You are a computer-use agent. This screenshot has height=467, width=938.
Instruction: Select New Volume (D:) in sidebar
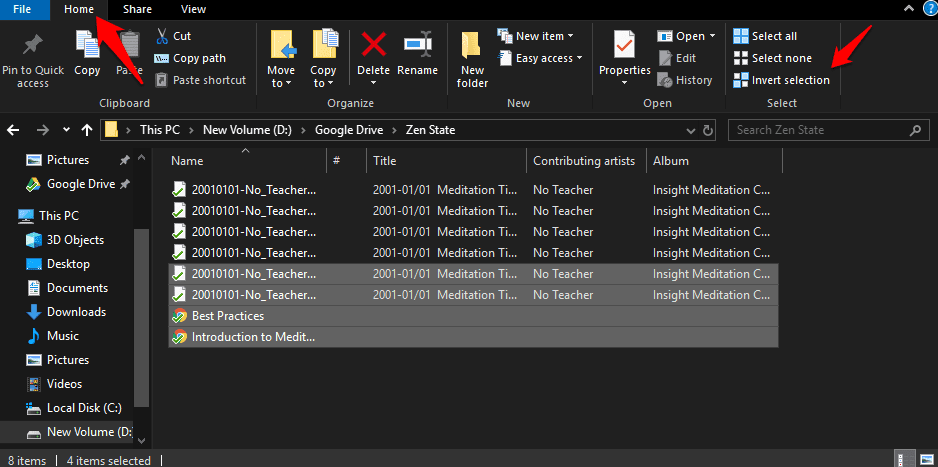tap(78, 432)
